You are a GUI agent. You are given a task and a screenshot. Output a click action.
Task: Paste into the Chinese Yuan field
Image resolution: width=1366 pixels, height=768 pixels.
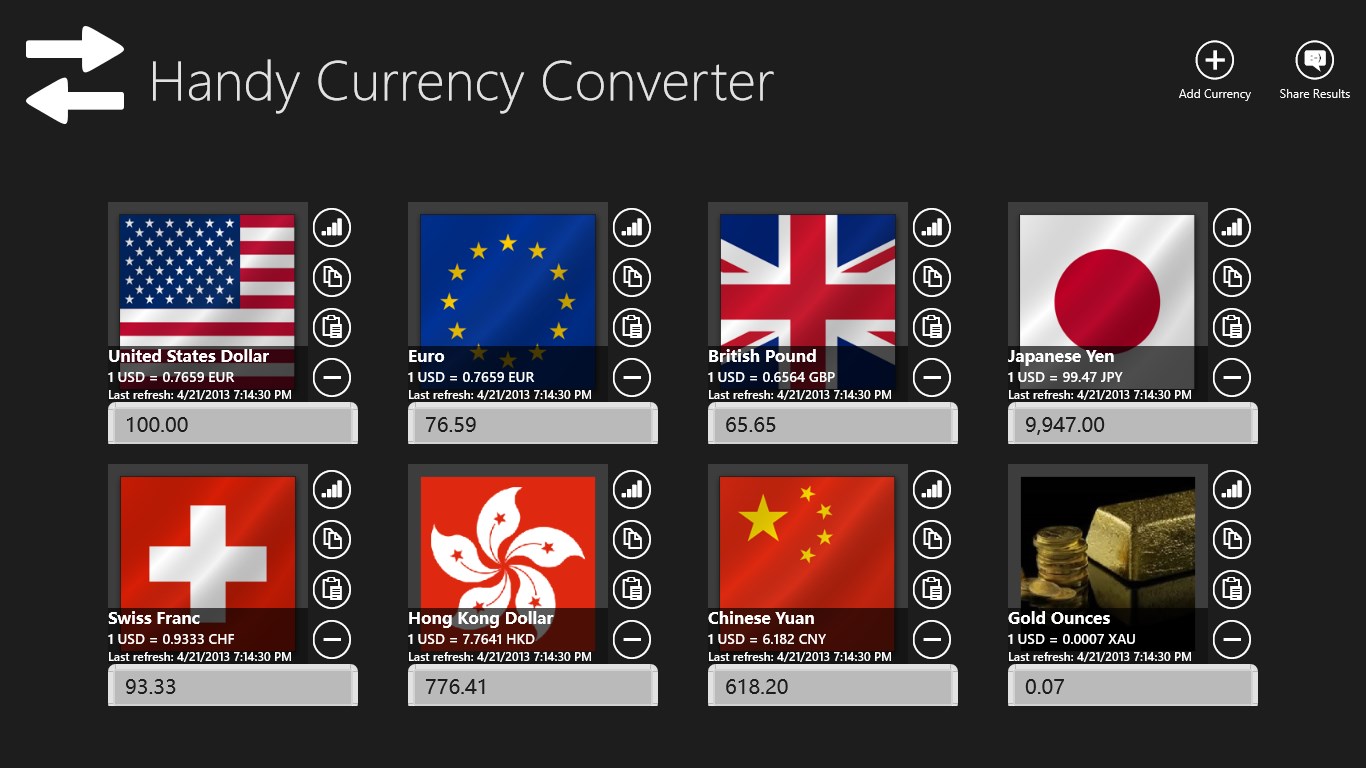pos(932,588)
